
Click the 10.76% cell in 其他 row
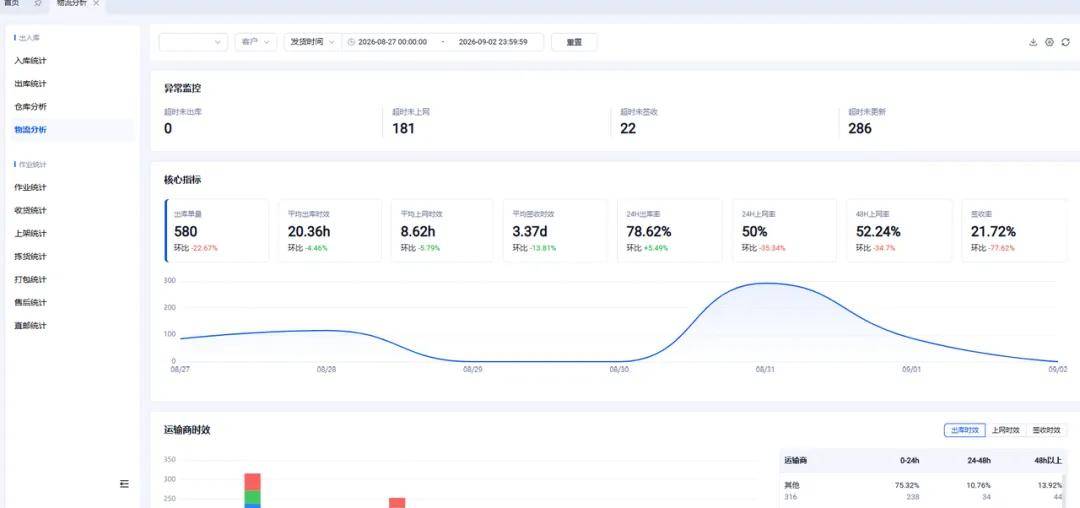pyautogui.click(x=977, y=485)
